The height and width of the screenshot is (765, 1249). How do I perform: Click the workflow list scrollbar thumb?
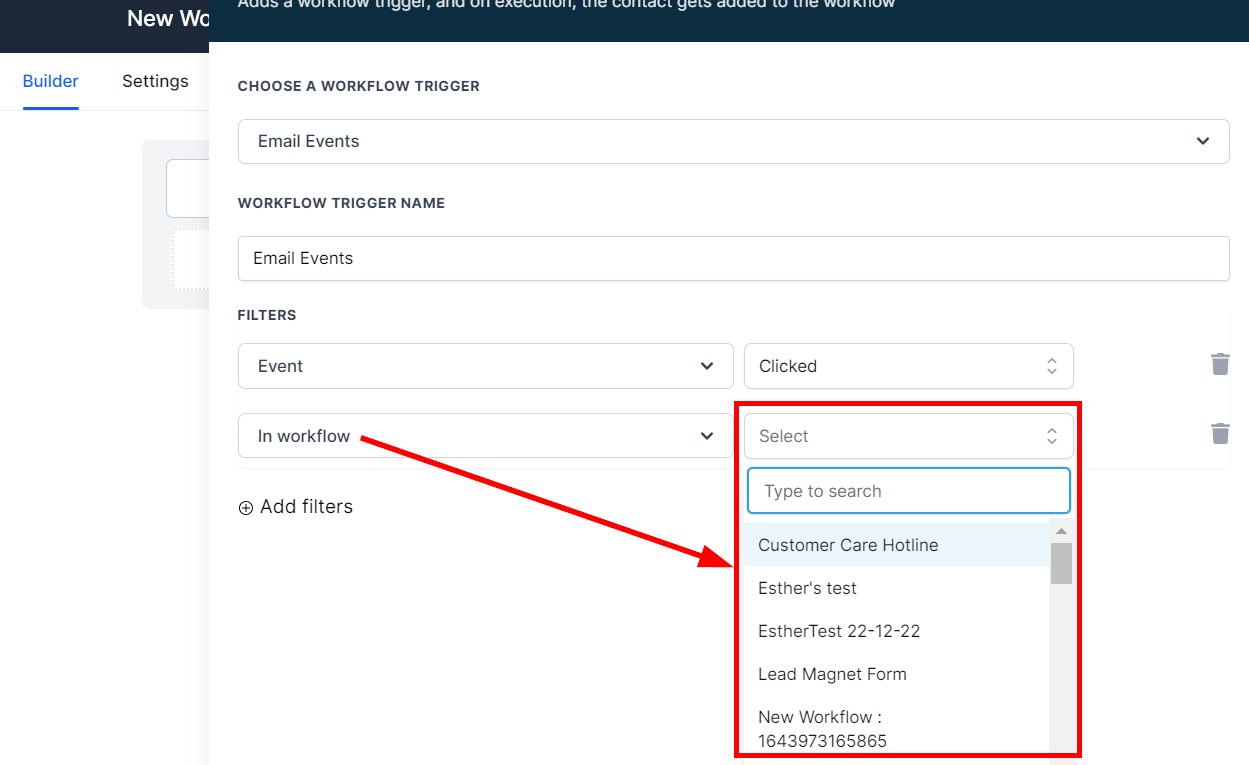pos(1061,563)
